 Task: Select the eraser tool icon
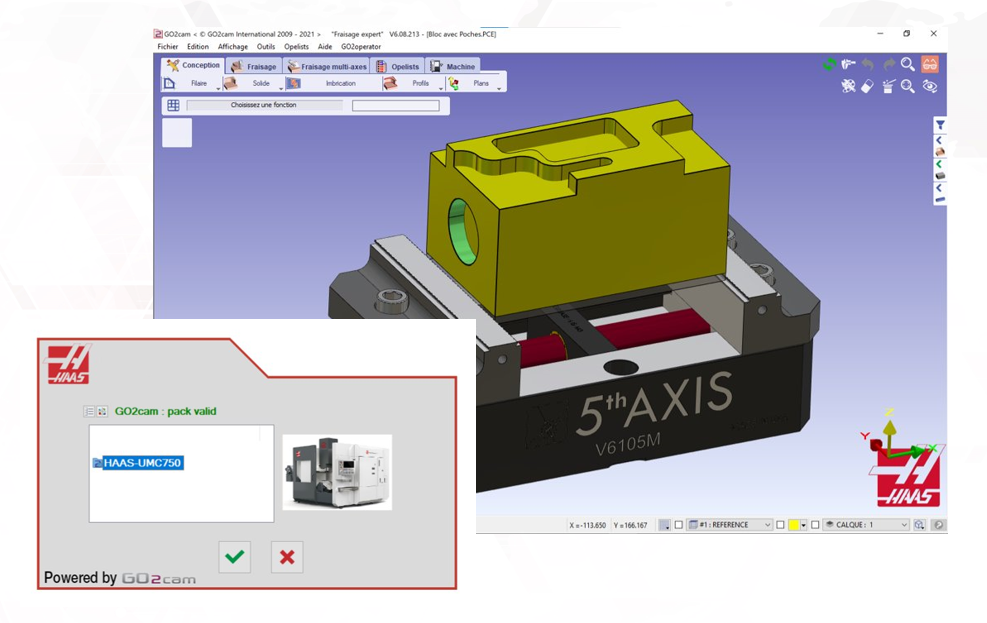coord(867,86)
